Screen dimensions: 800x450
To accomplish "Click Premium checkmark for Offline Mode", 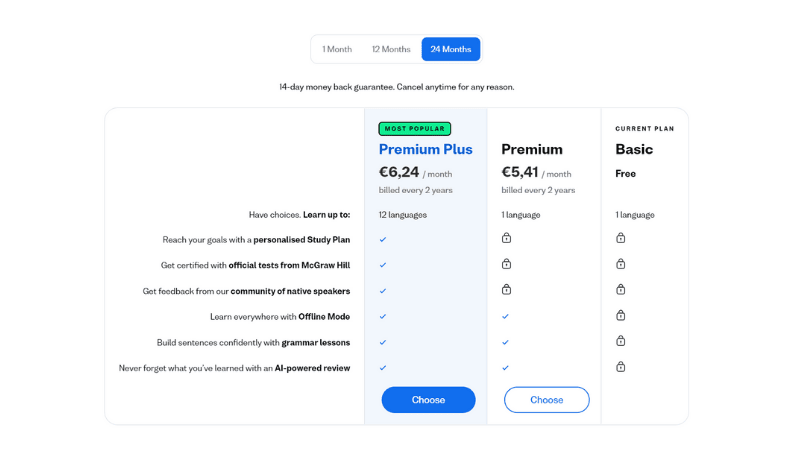I will click(x=505, y=317).
